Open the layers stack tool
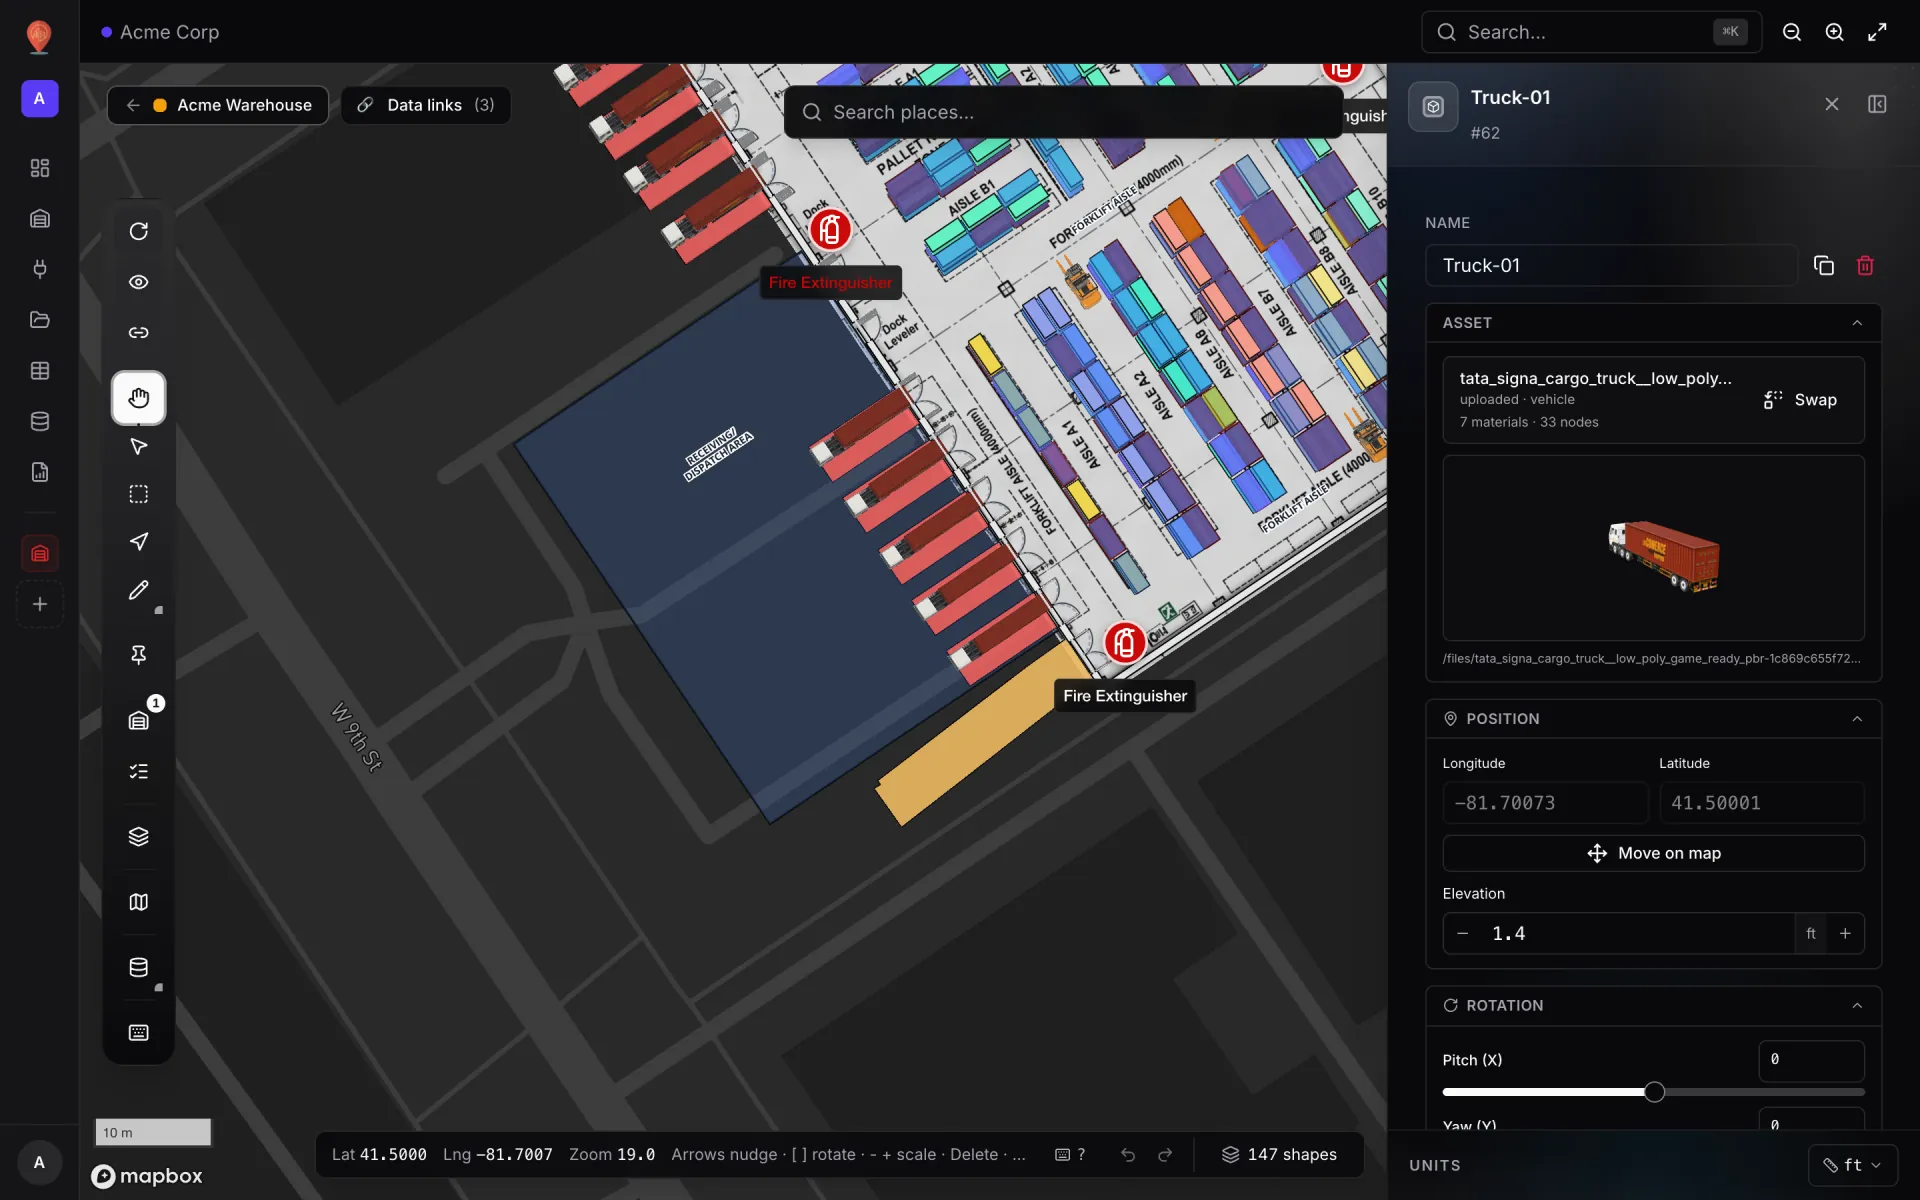This screenshot has width=1920, height=1200. tap(138, 836)
